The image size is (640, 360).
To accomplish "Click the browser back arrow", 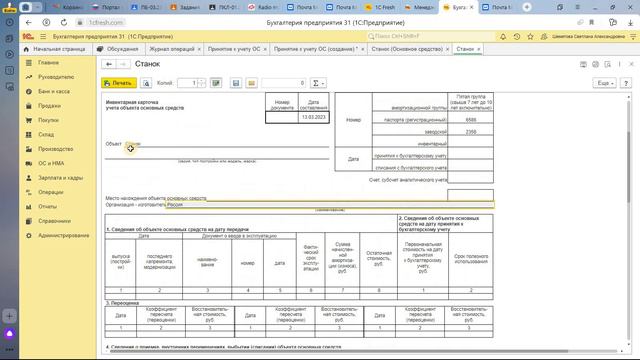I will [28, 22].
